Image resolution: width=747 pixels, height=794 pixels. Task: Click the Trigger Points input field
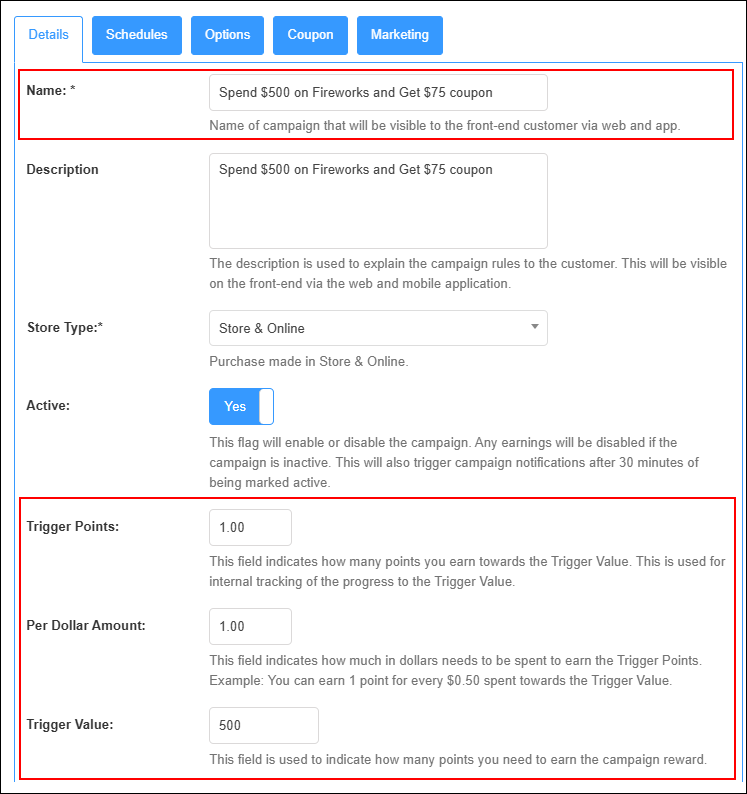pyautogui.click(x=251, y=527)
